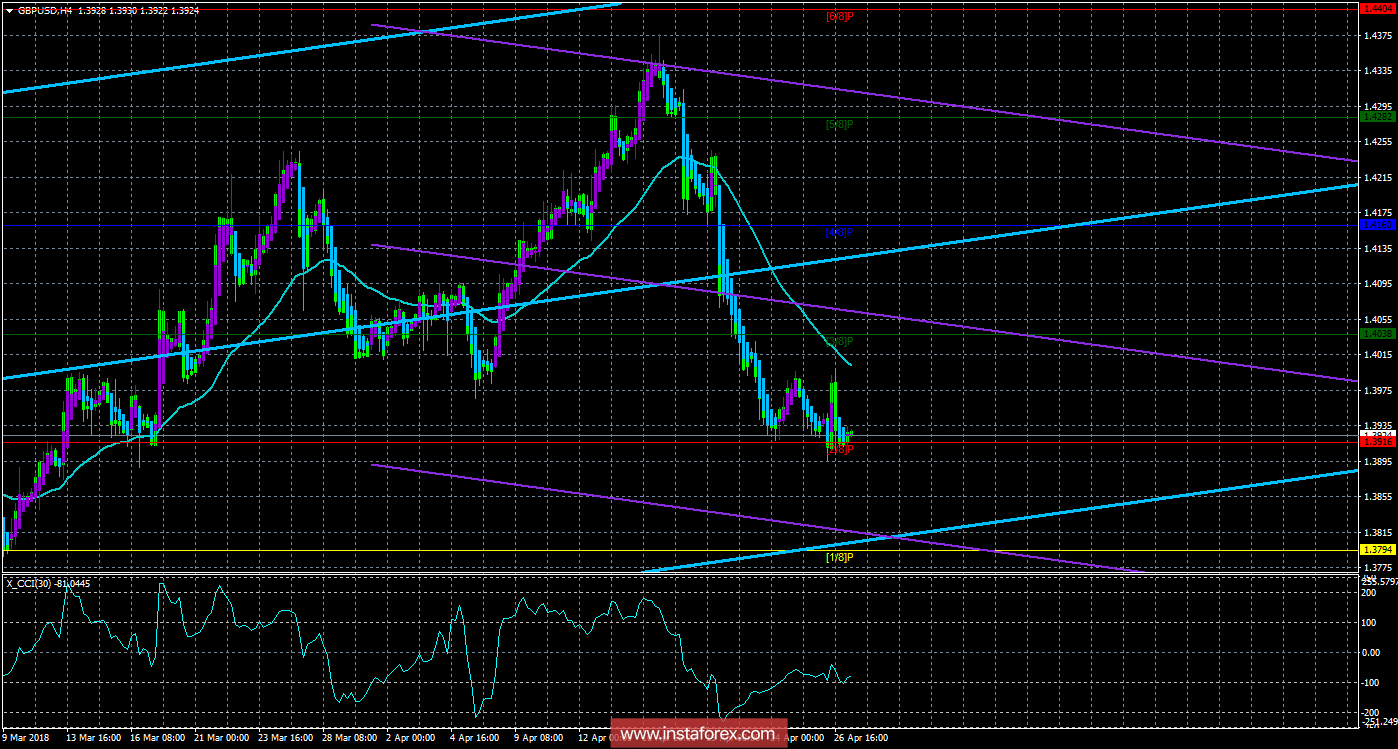Image resolution: width=1398 pixels, height=749 pixels.
Task: Click the 16 Mar 08:00 time label
Action: [159, 737]
